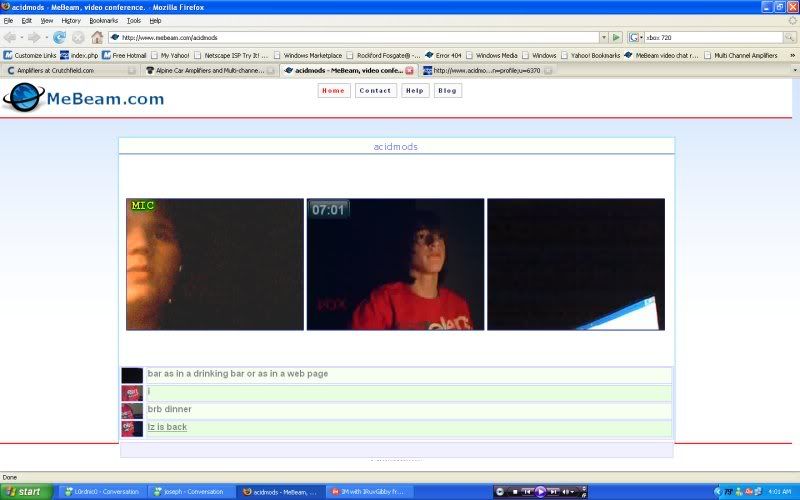
Task: Click chat message 'brb dinner'
Action: tap(169, 409)
